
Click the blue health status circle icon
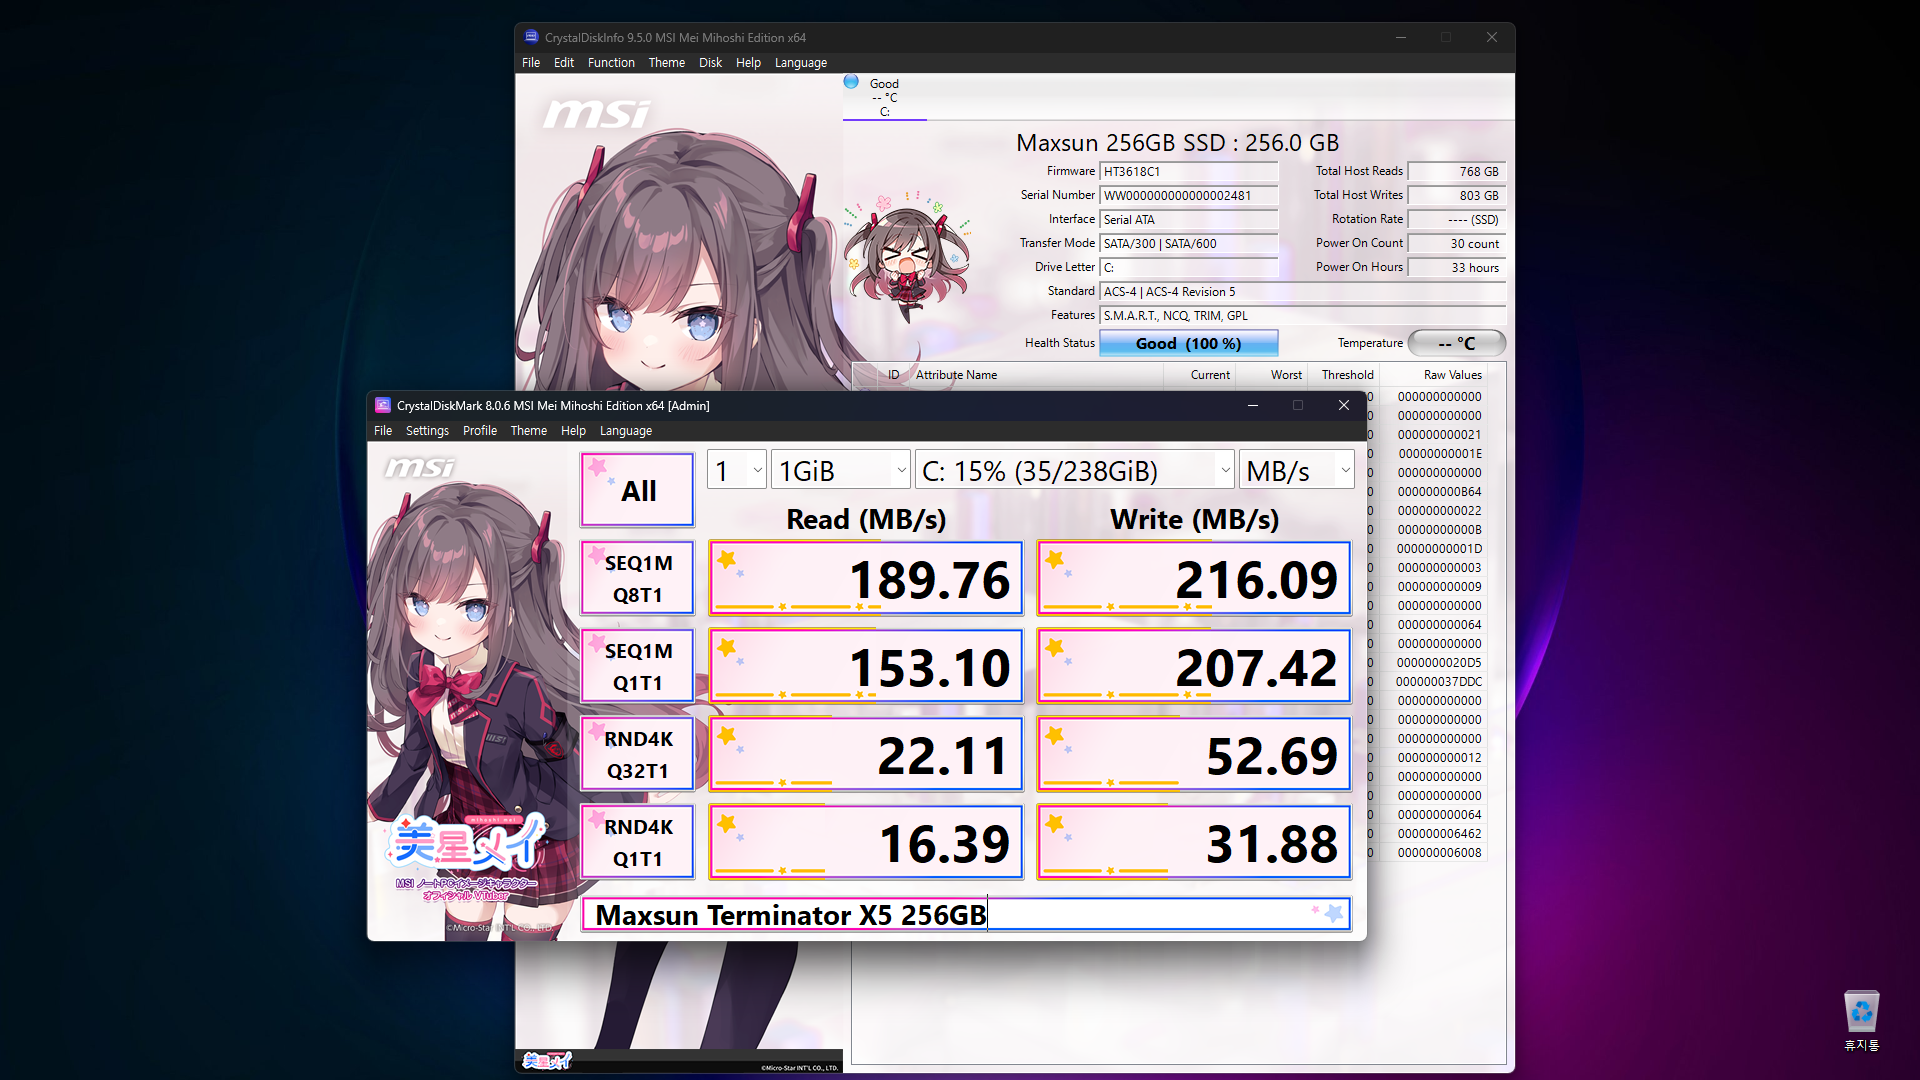(851, 82)
